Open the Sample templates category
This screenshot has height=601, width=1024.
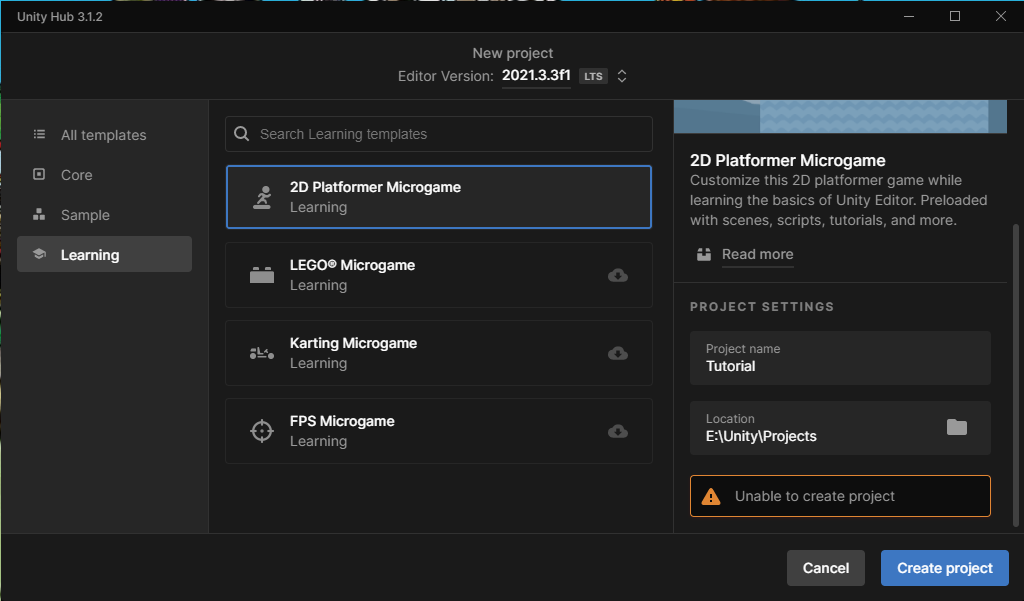coord(85,215)
